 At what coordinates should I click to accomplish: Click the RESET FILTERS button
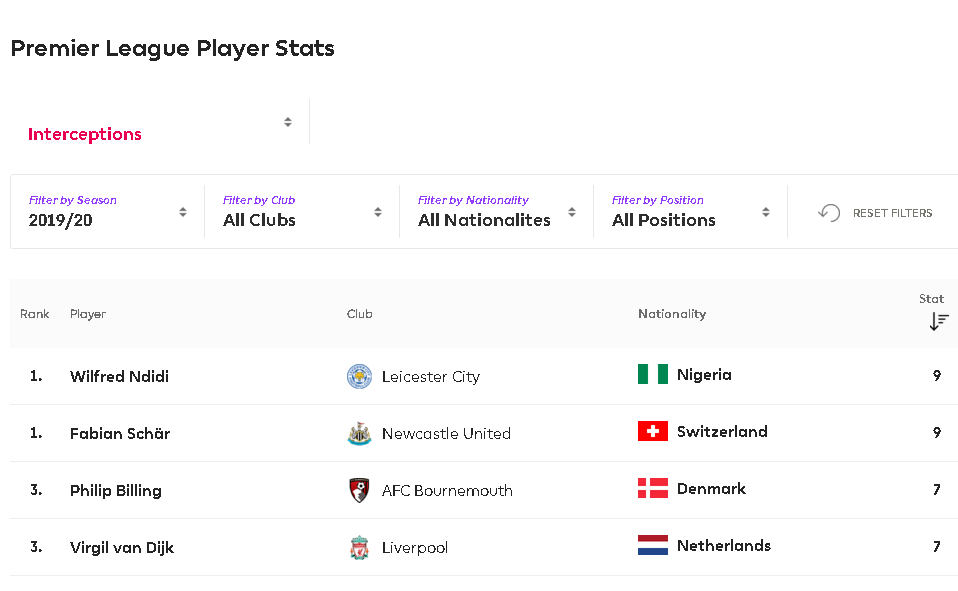[x=875, y=213]
